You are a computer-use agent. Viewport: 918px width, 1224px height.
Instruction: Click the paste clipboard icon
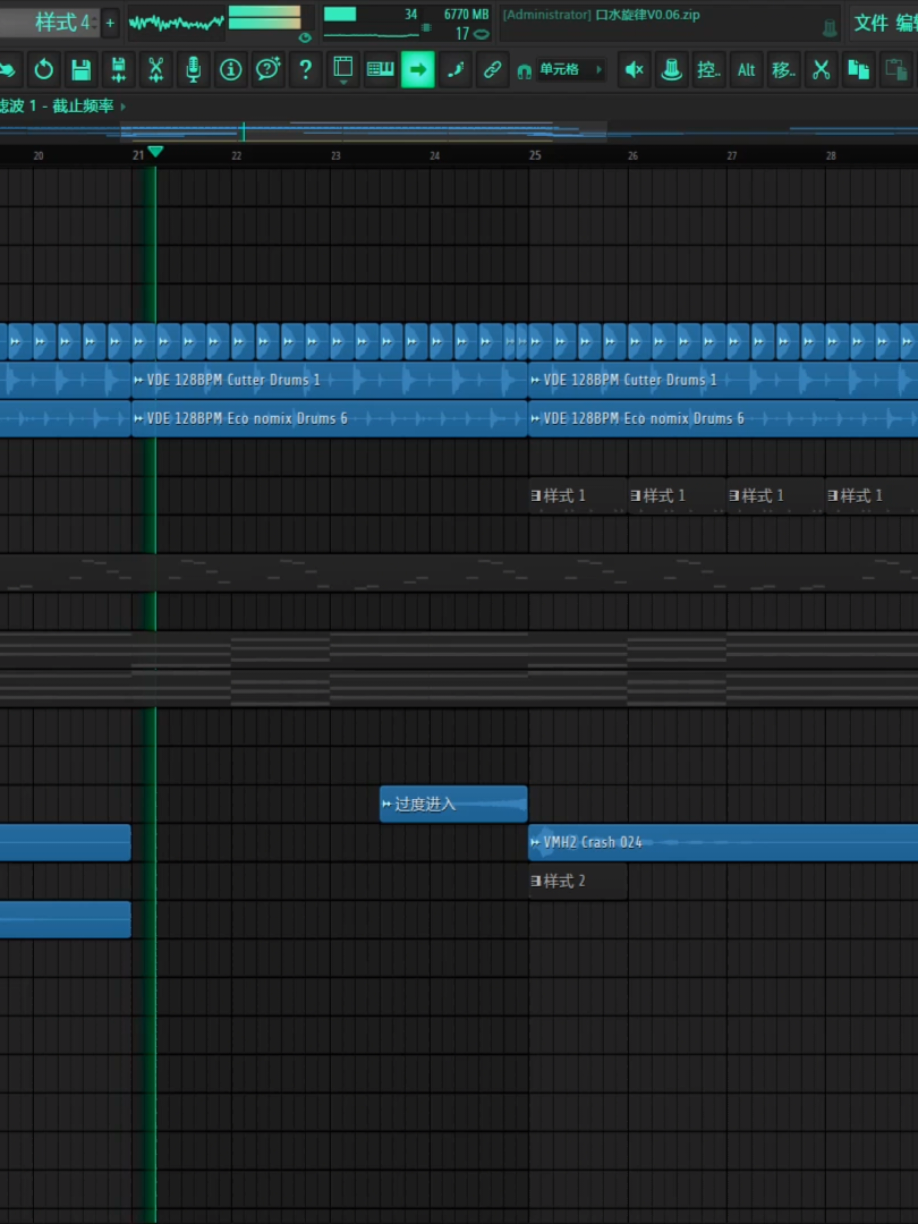pyautogui.click(x=896, y=69)
